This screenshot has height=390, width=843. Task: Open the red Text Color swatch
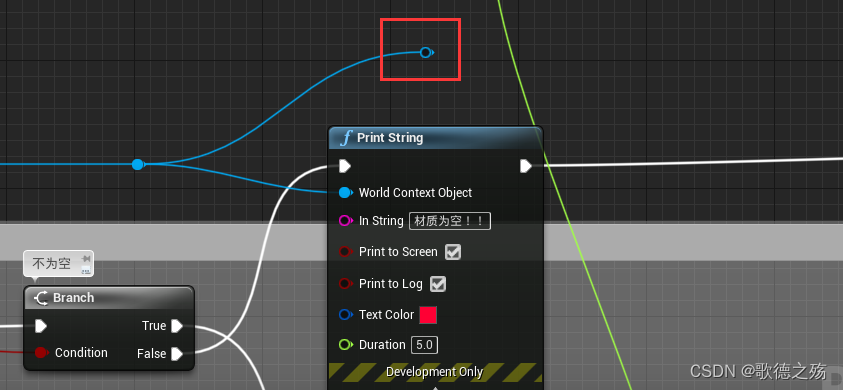[428, 315]
